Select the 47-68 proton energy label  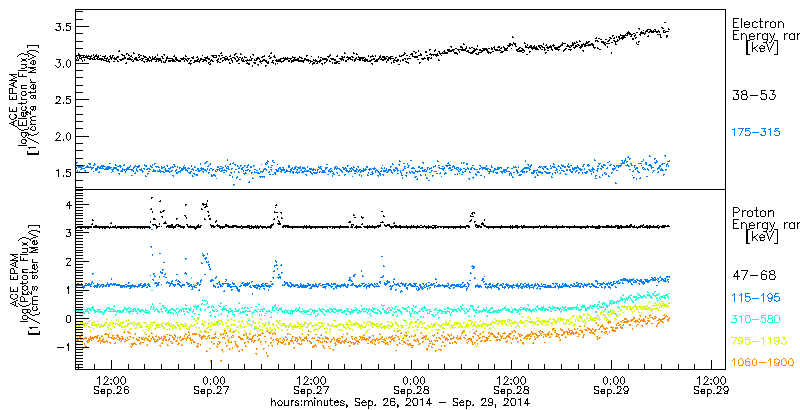click(754, 276)
